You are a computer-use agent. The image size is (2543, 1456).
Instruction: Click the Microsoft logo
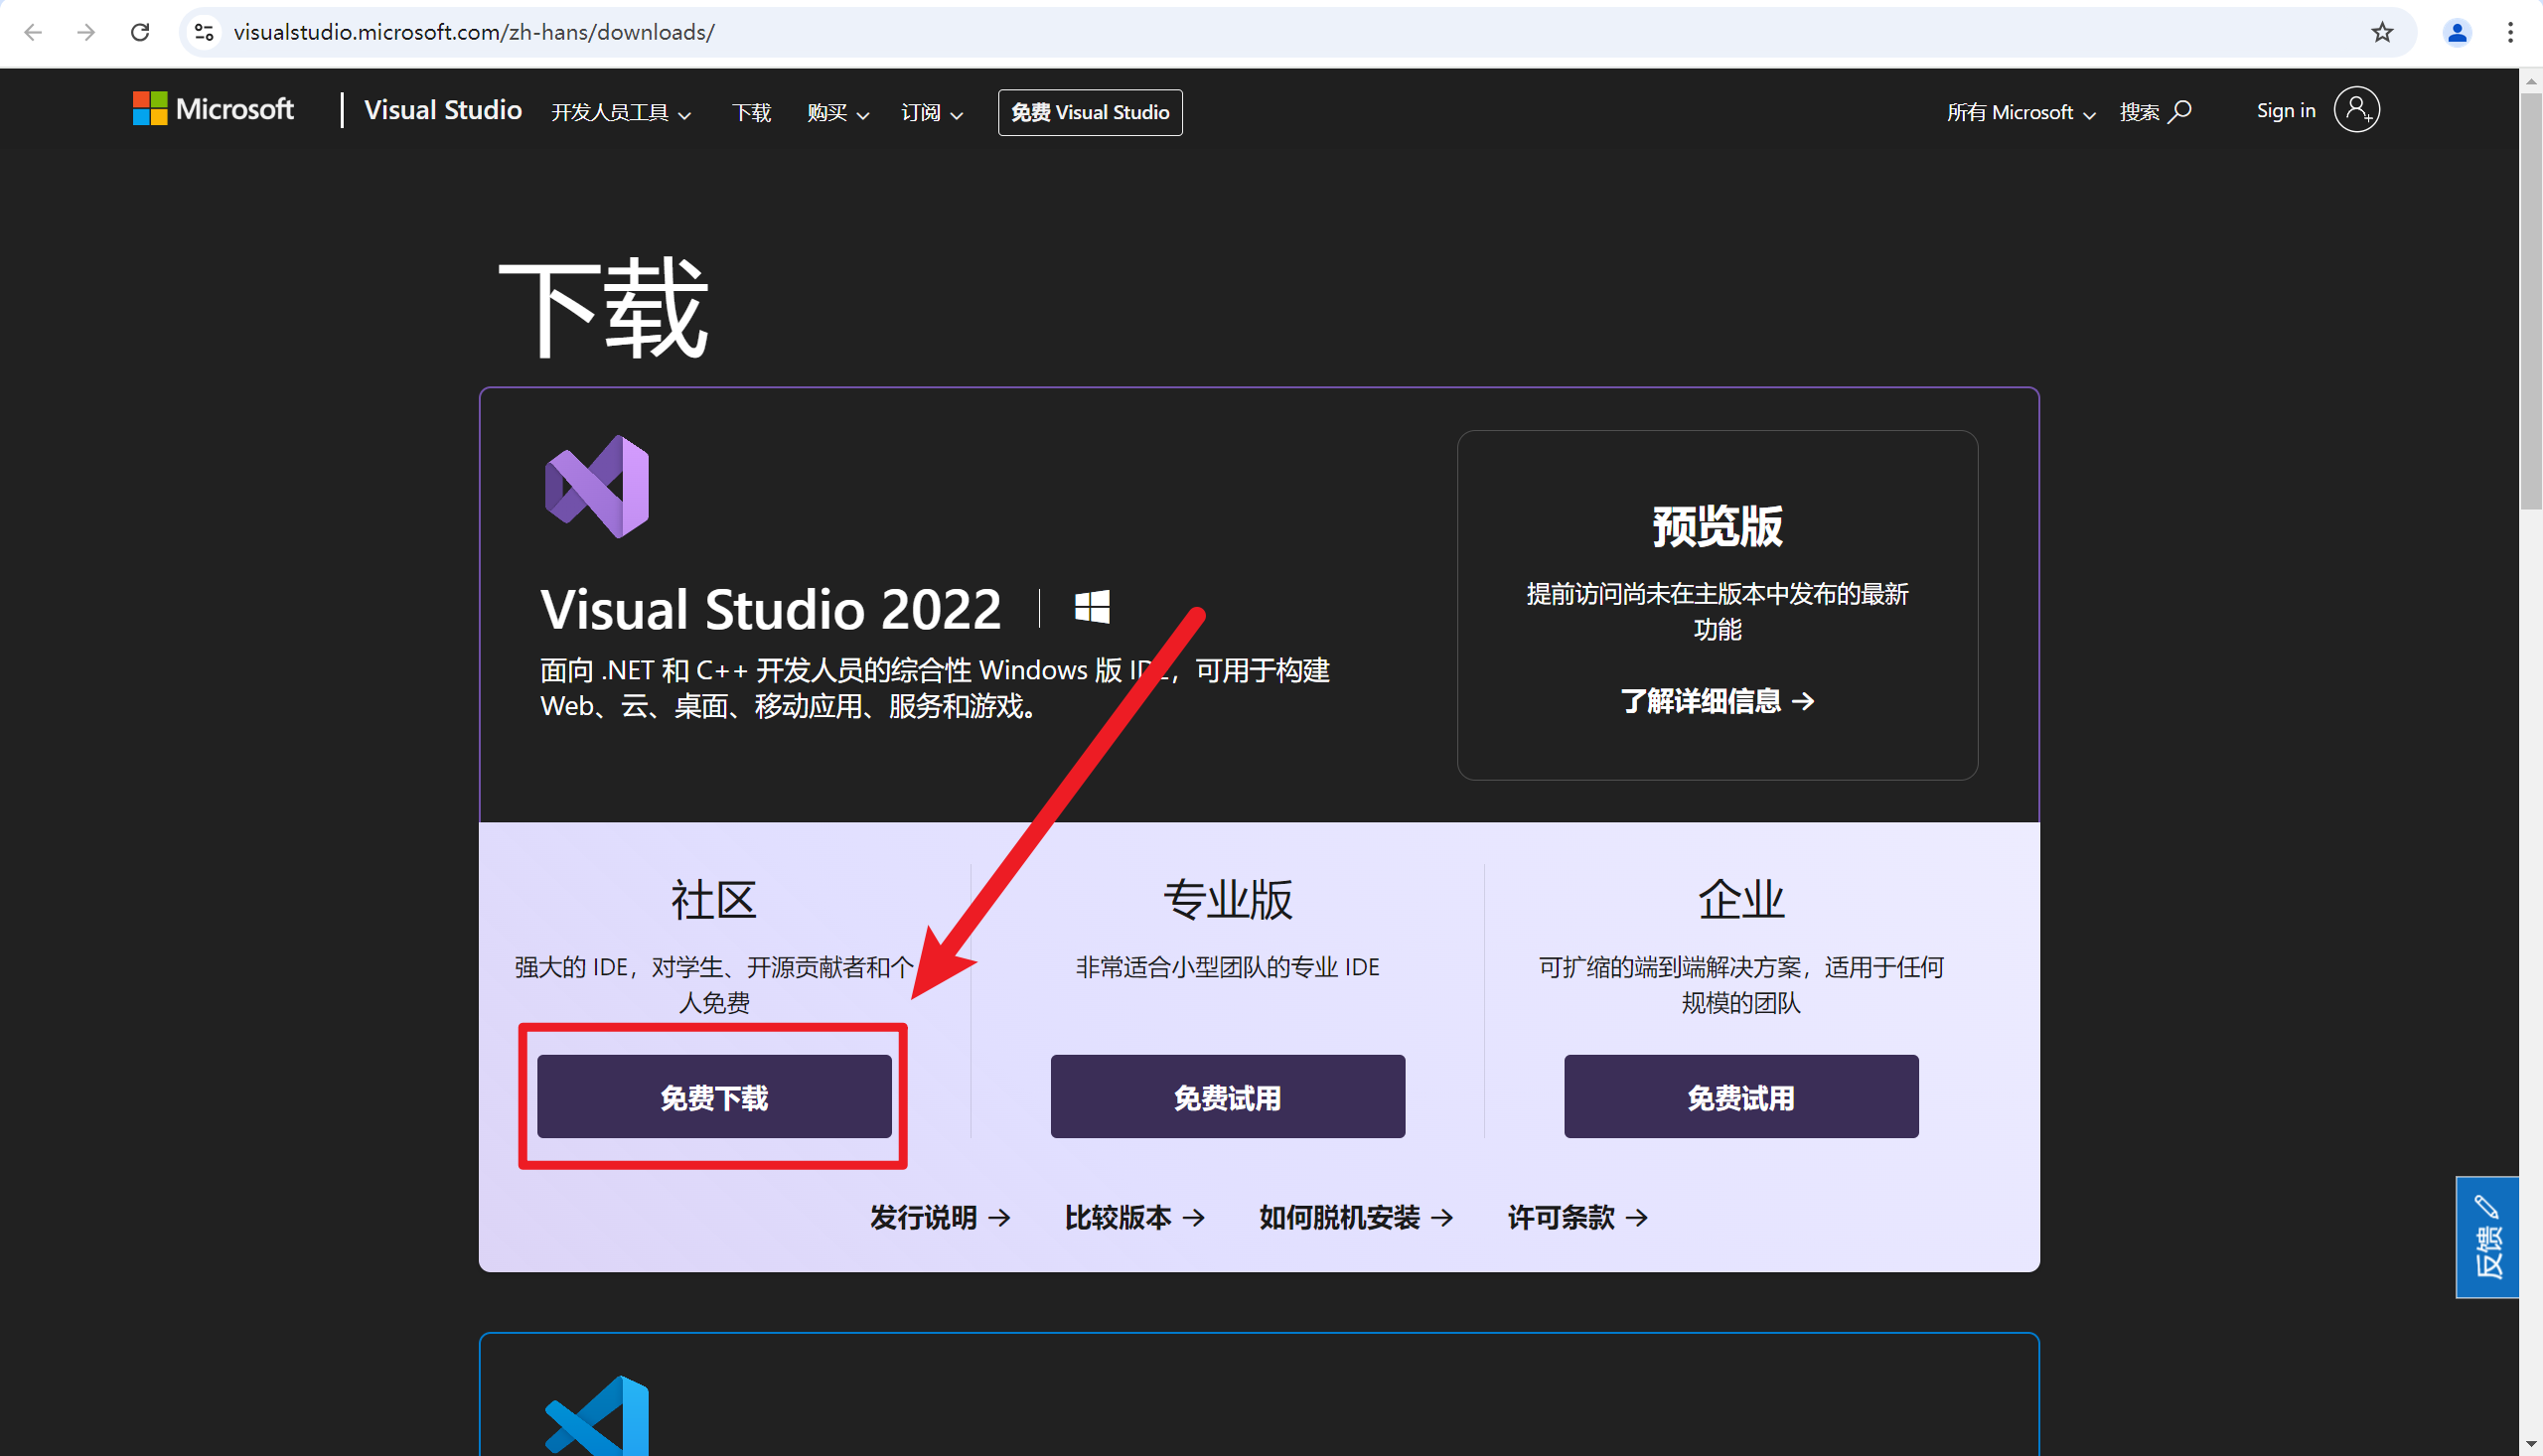213,109
